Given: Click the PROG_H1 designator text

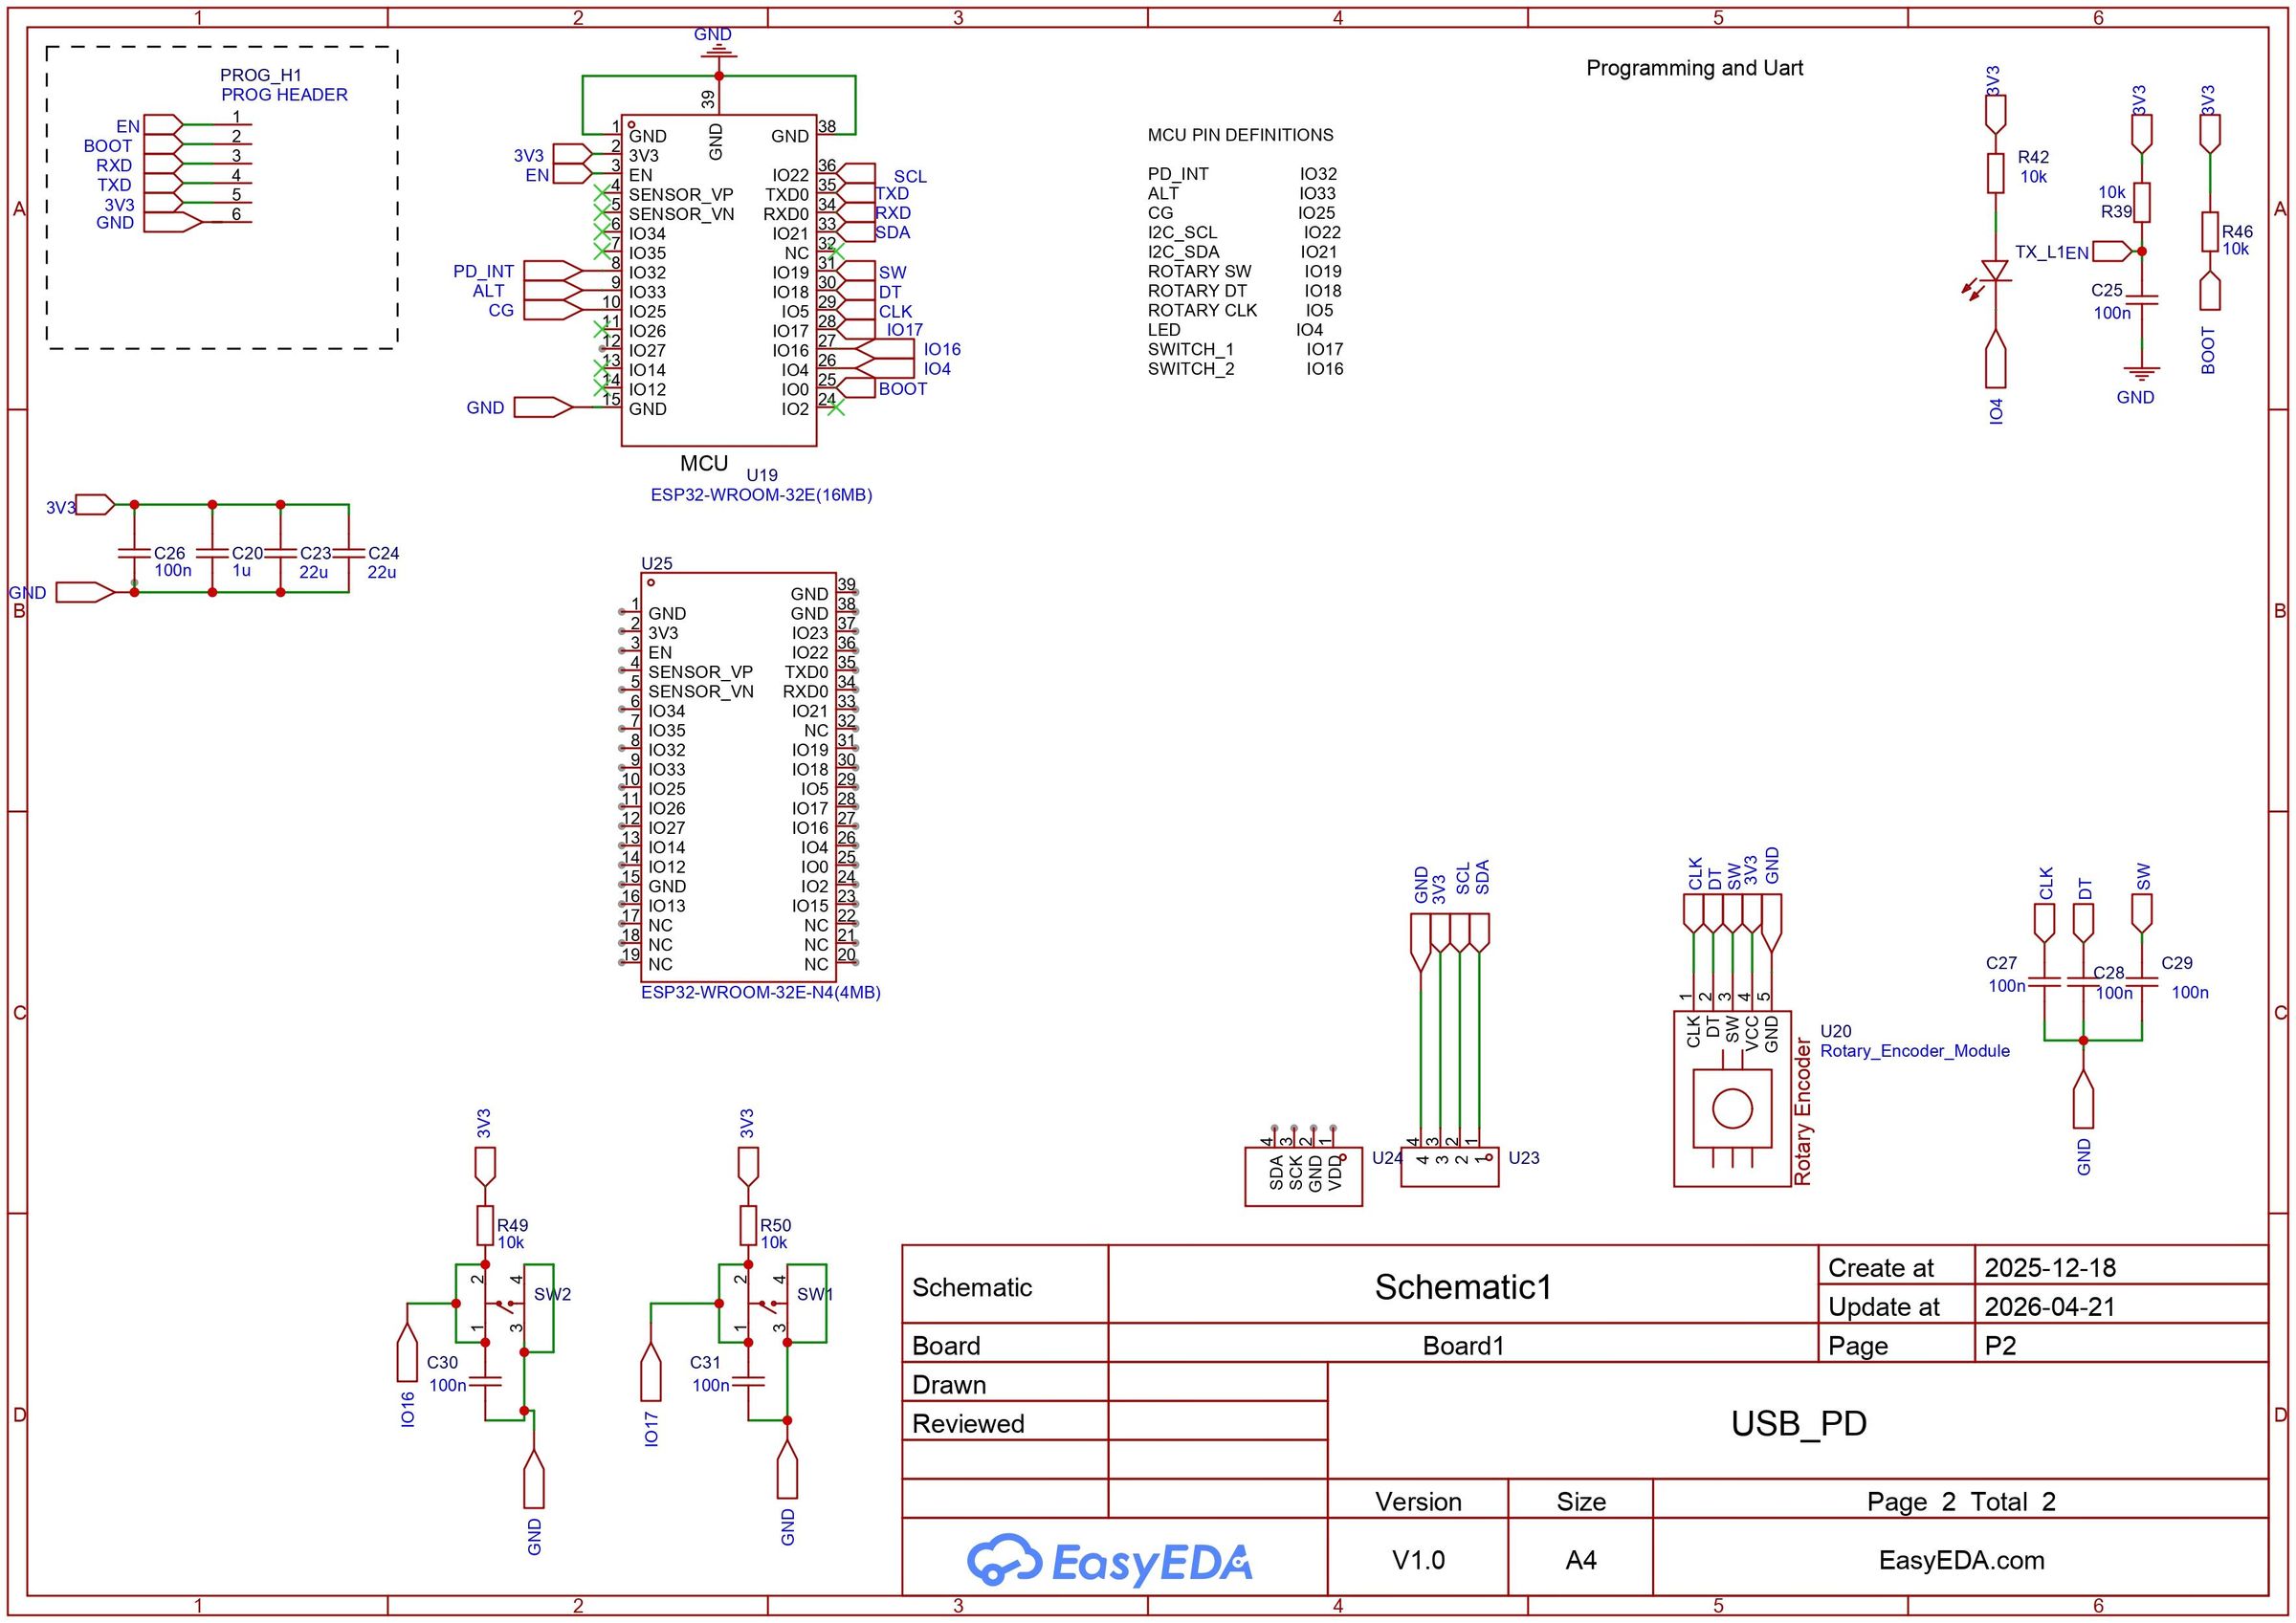Looking at the screenshot, I should coord(261,75).
